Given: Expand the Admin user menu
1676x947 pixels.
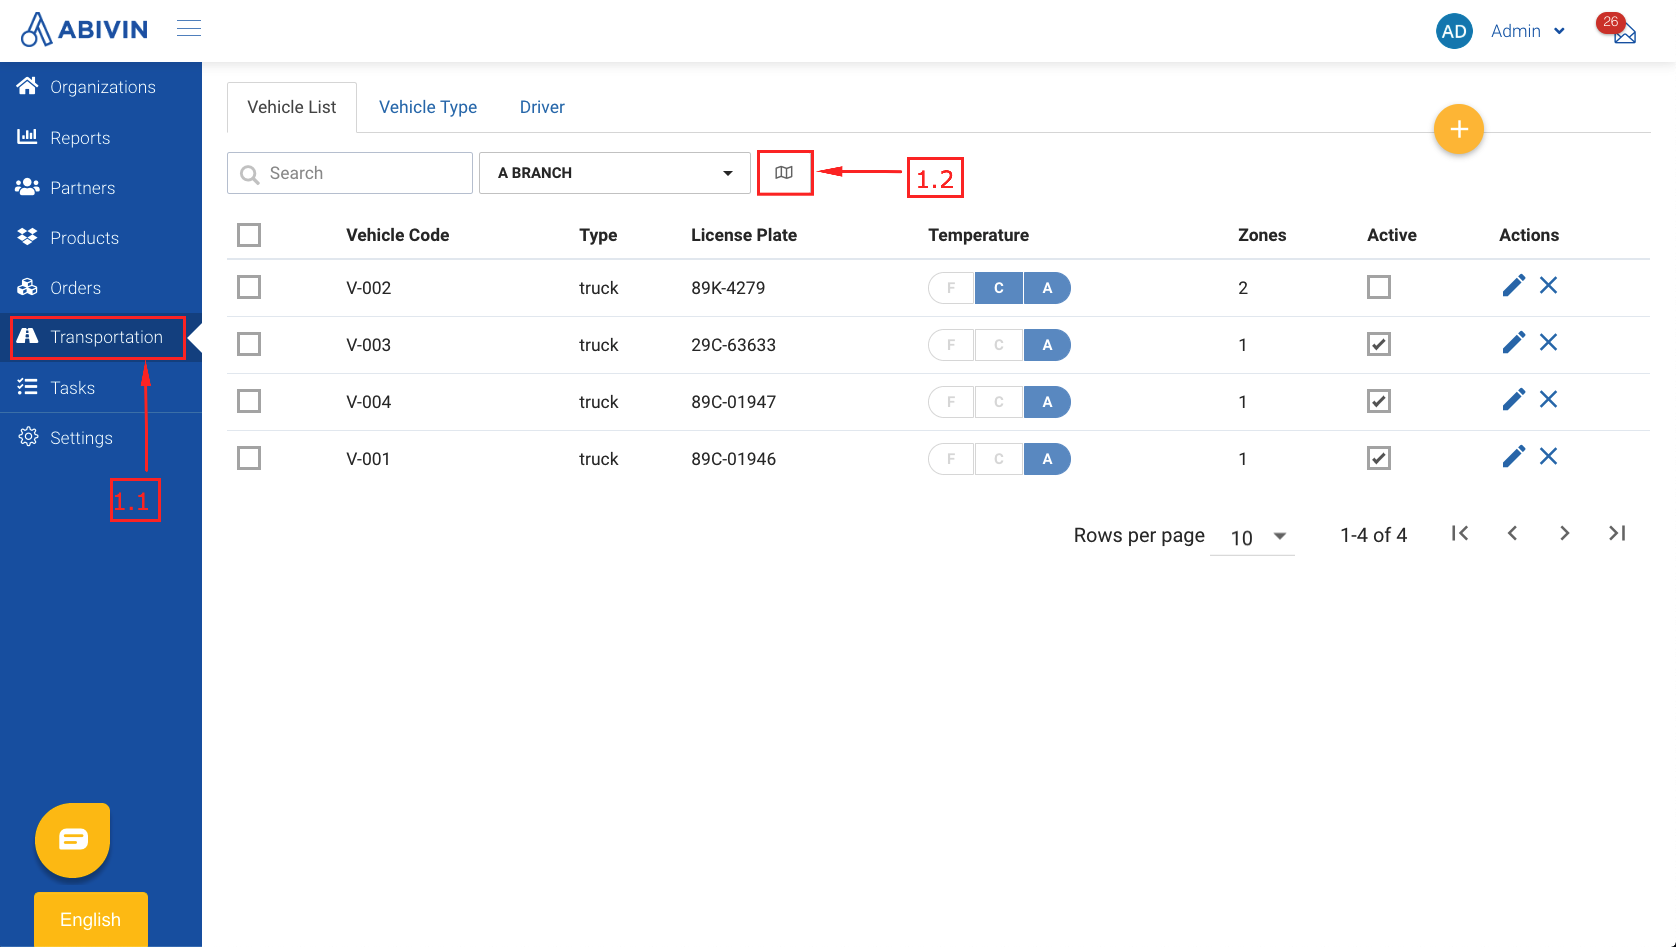Looking at the screenshot, I should [1527, 31].
